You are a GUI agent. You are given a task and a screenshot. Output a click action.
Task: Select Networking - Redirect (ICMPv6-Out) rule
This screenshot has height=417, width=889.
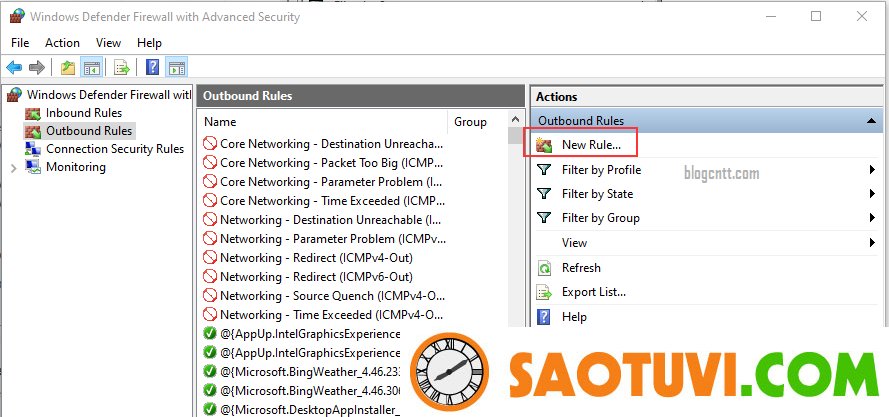(316, 277)
